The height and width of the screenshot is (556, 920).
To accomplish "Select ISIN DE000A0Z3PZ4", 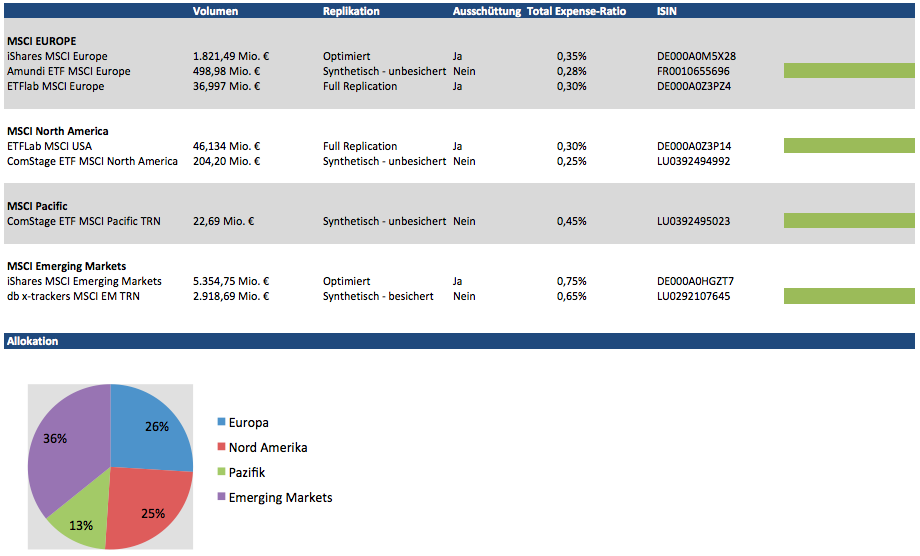I will click(694, 86).
